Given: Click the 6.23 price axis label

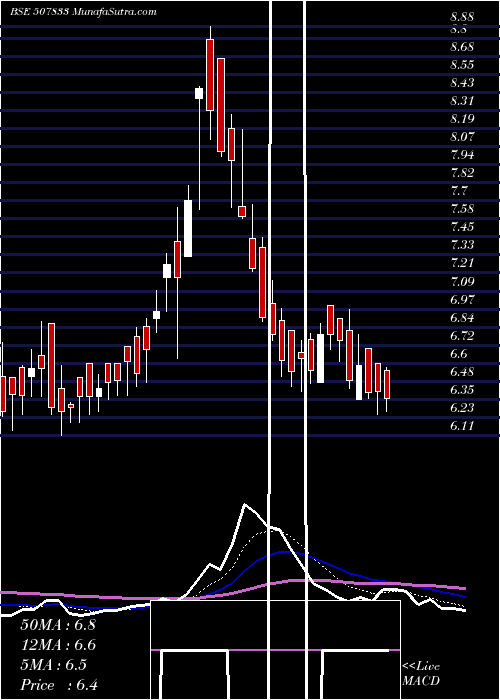Looking at the screenshot, I should (x=462, y=408).
